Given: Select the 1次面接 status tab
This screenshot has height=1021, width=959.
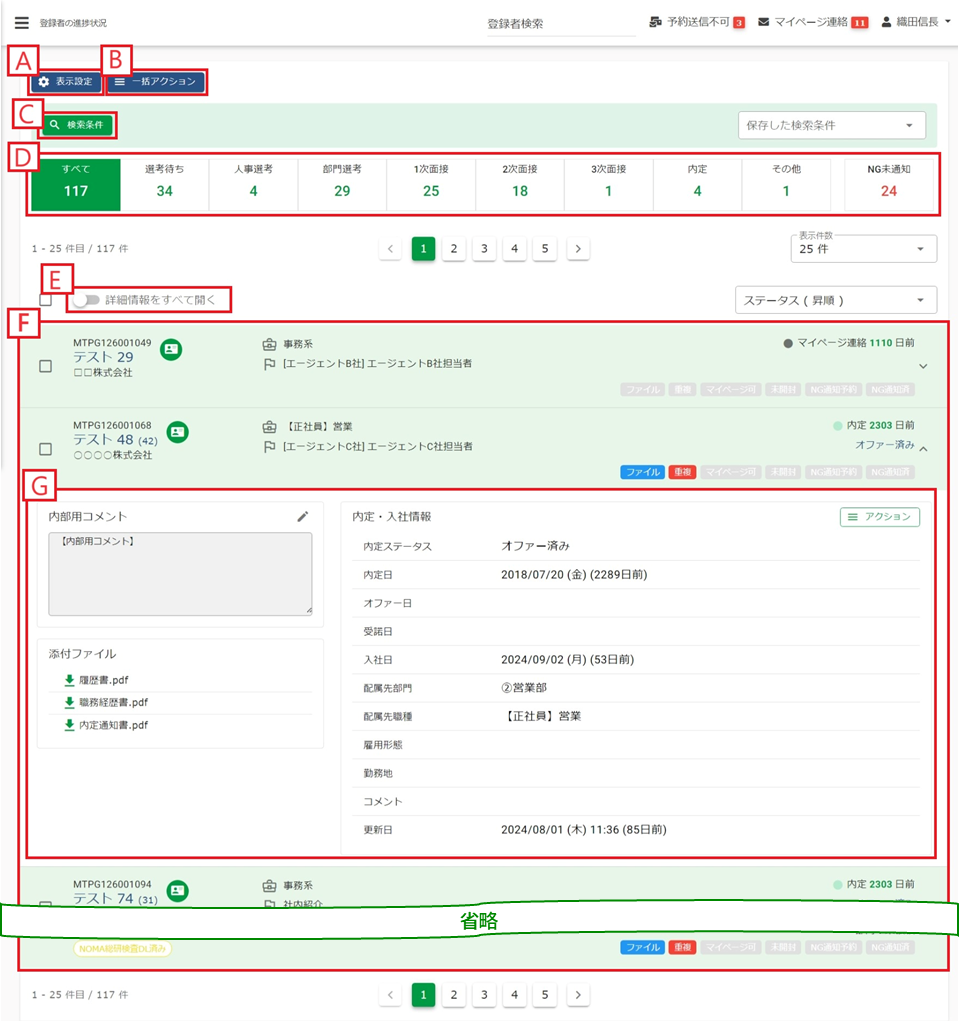Looking at the screenshot, I should point(431,182).
